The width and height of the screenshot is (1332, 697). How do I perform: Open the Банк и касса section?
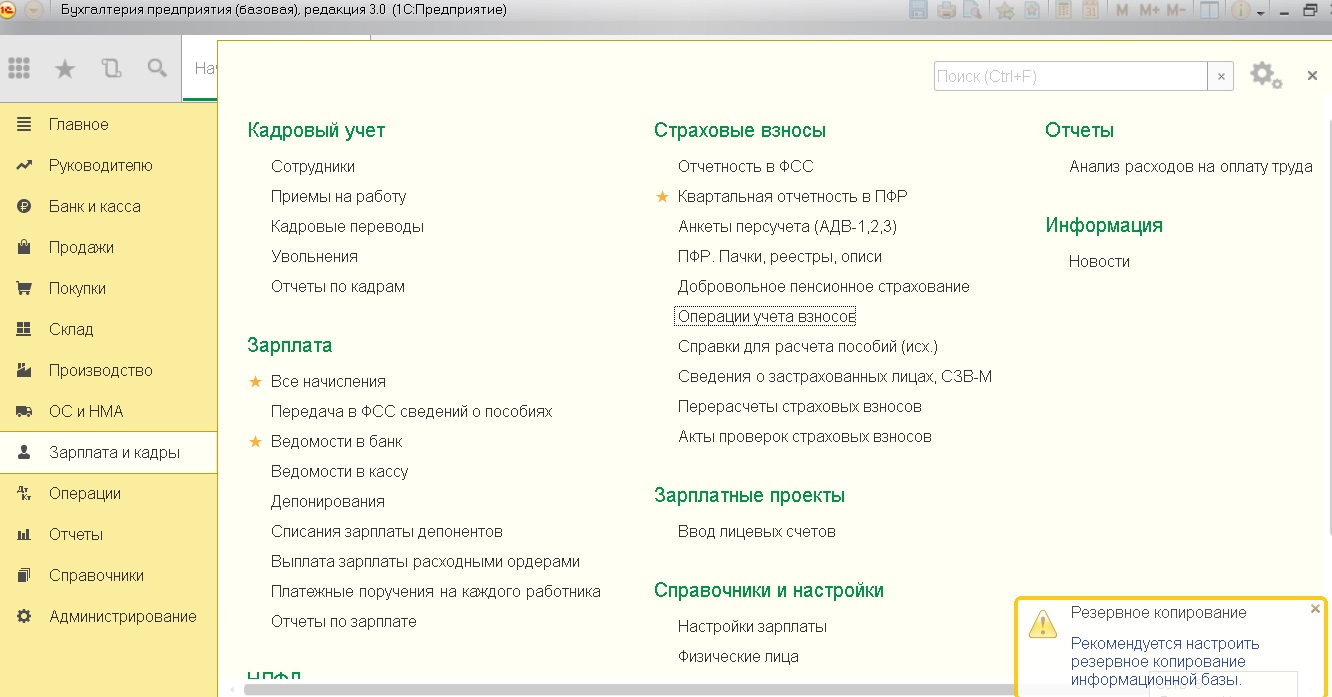[x=108, y=206]
